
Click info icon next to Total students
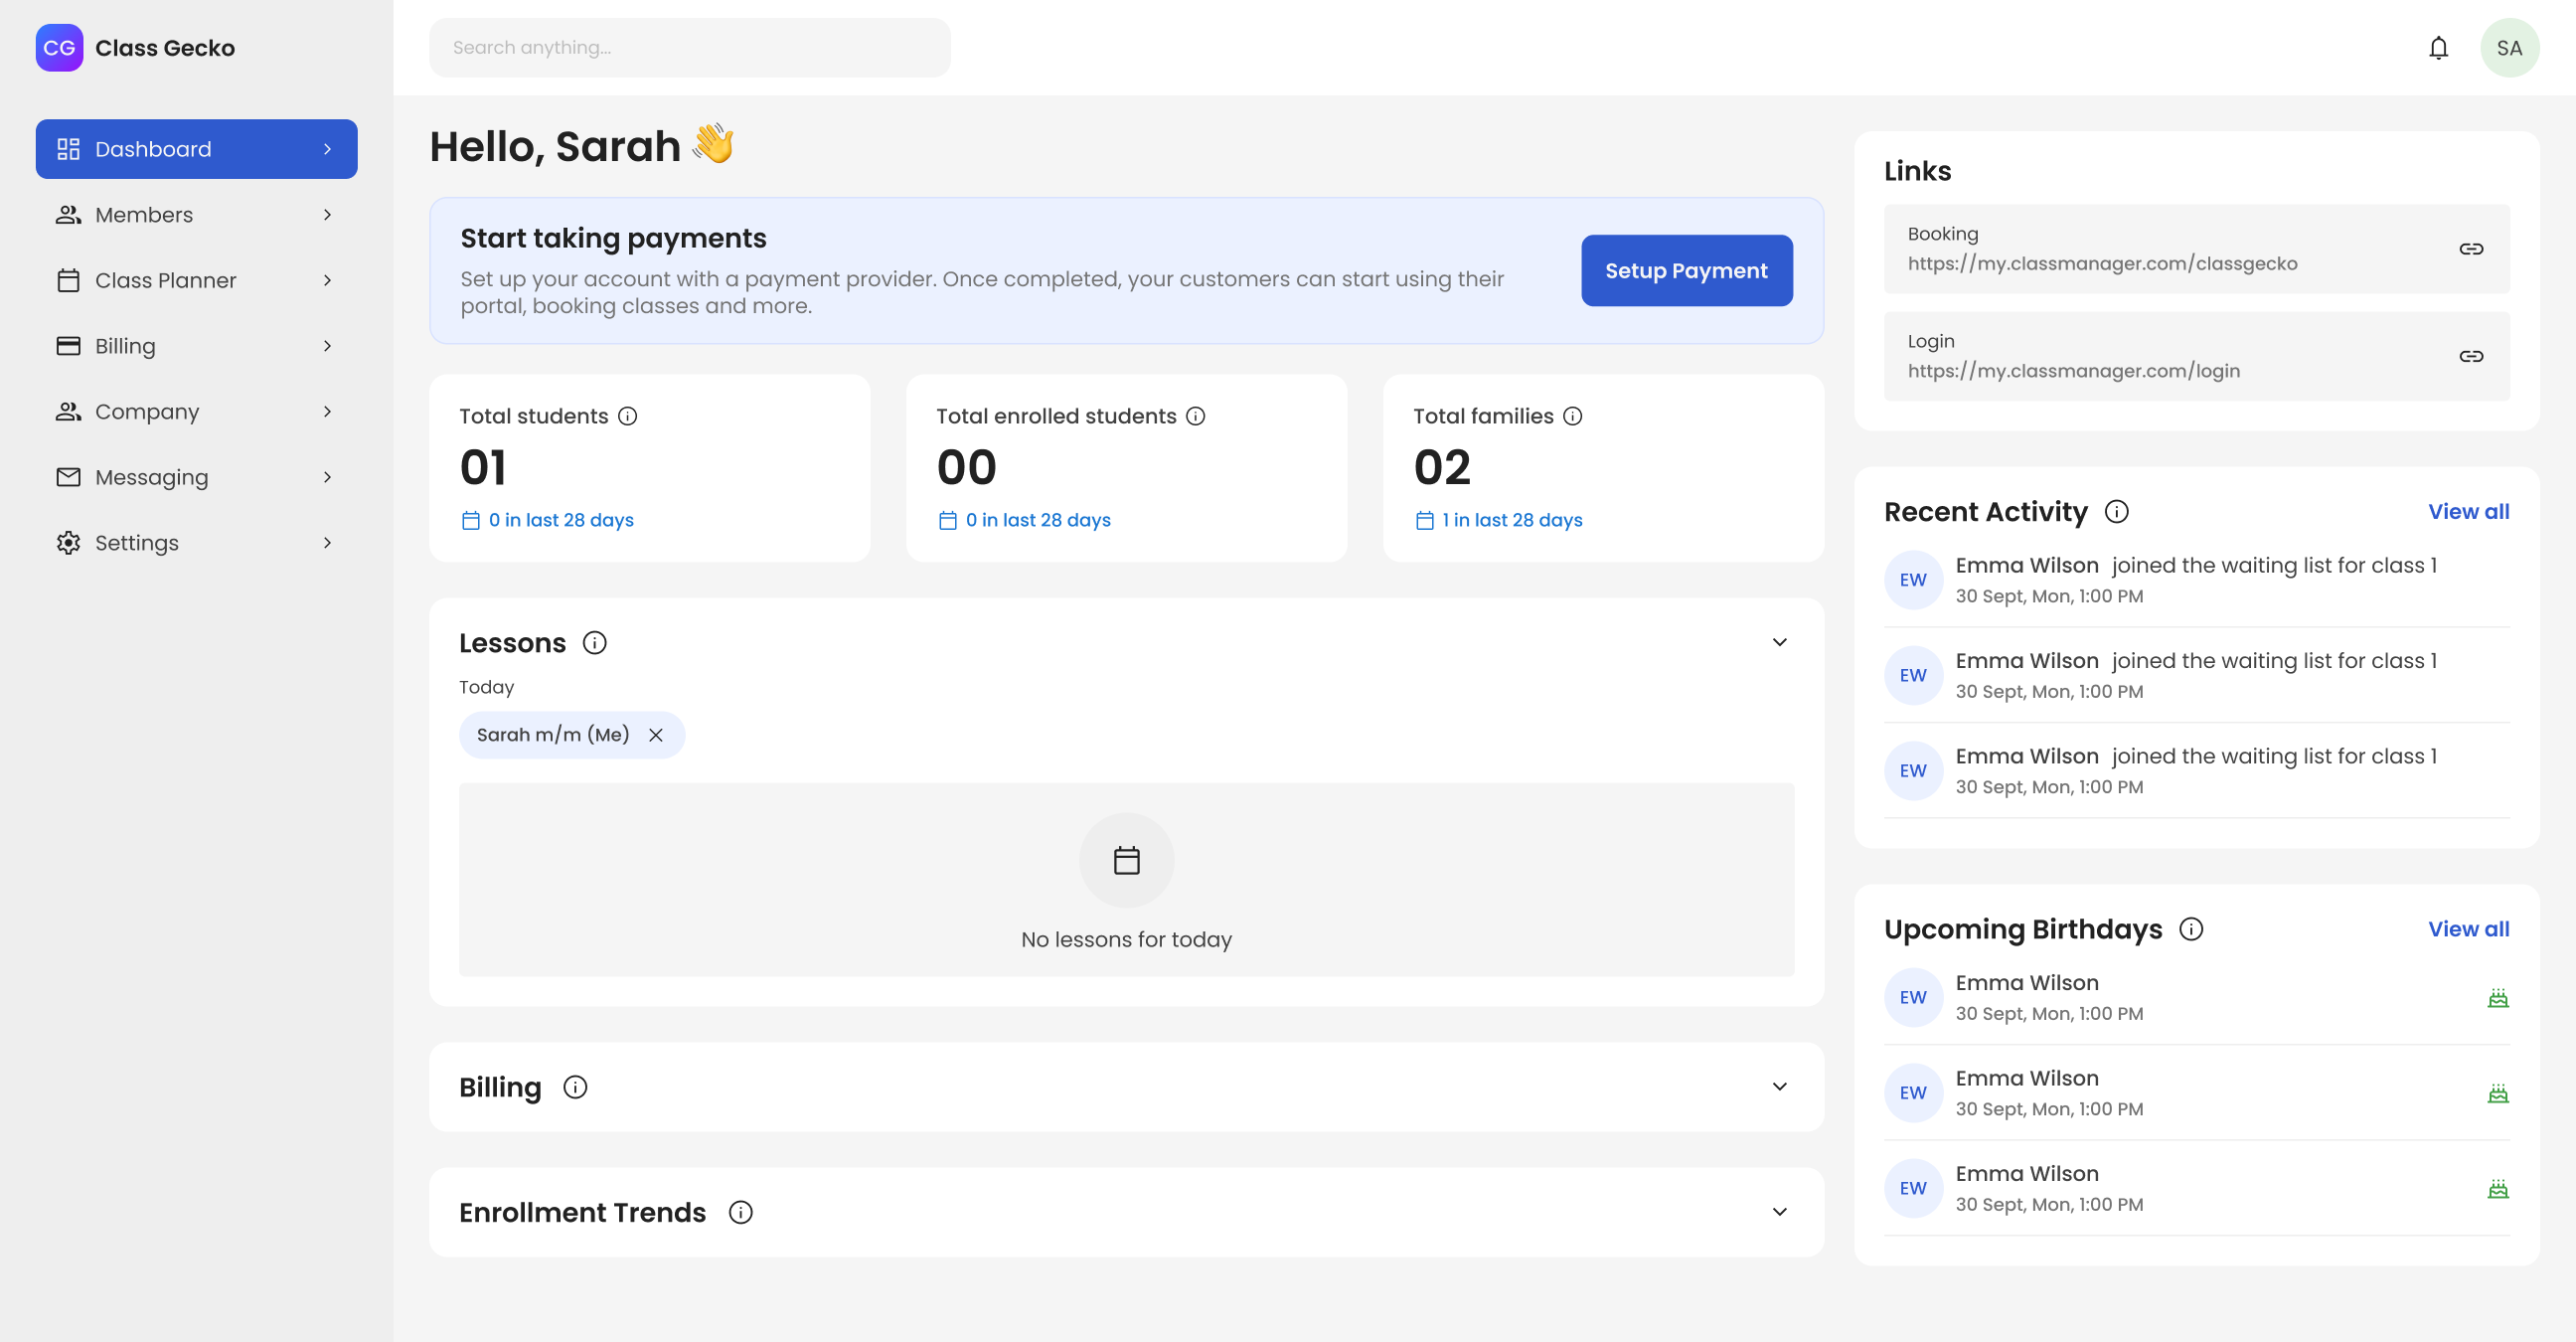click(627, 416)
